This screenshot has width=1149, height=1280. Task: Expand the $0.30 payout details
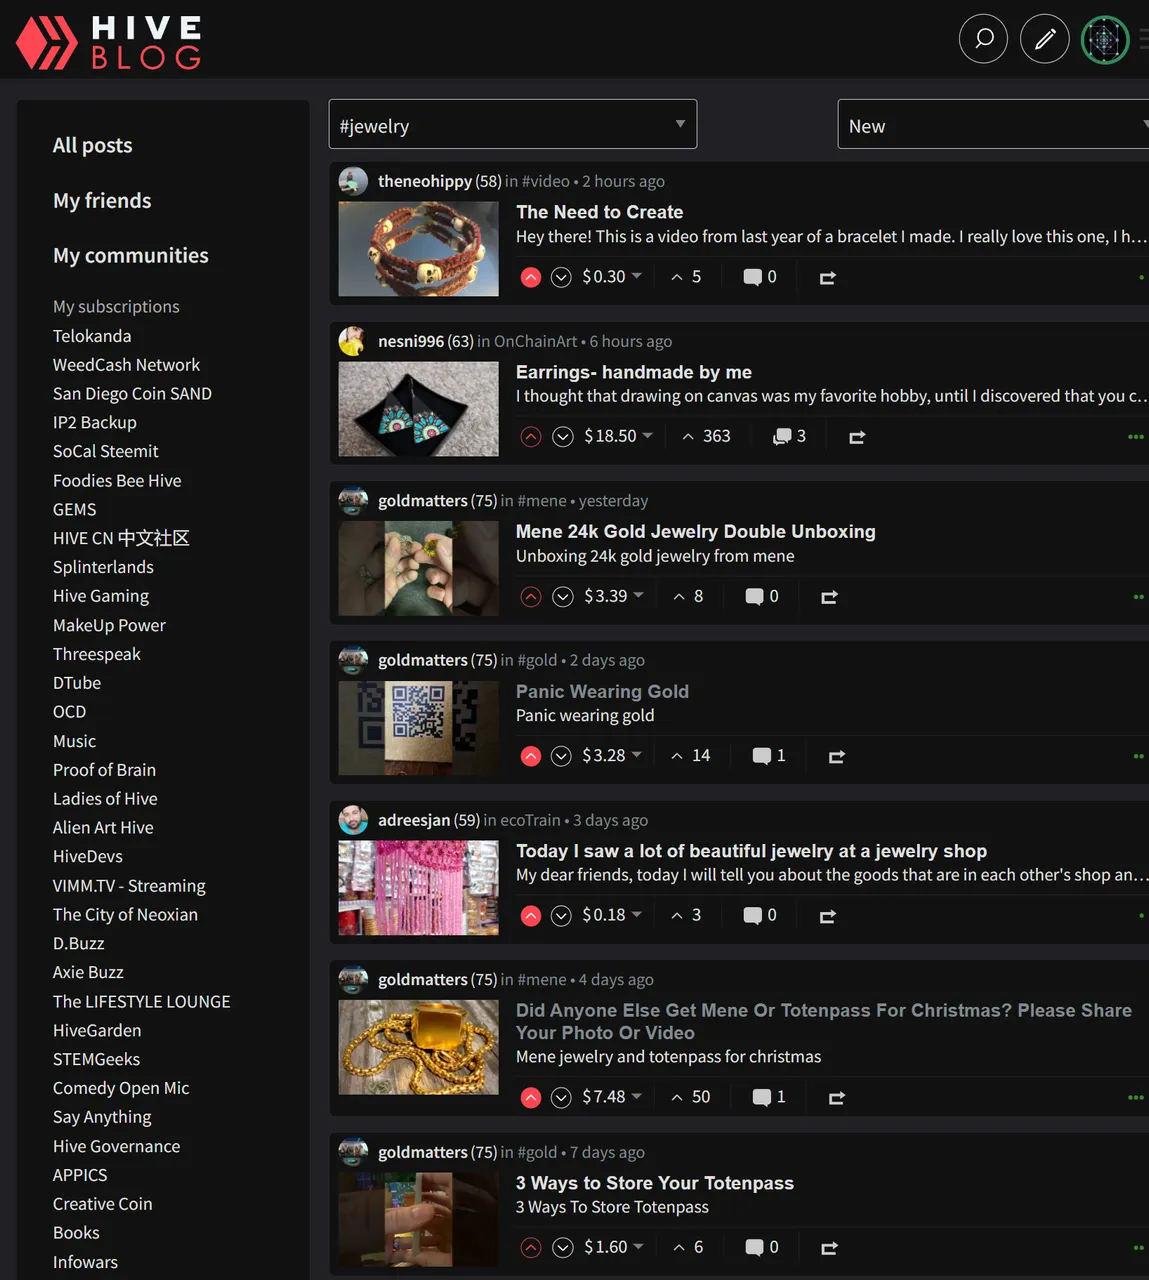pyautogui.click(x=612, y=277)
